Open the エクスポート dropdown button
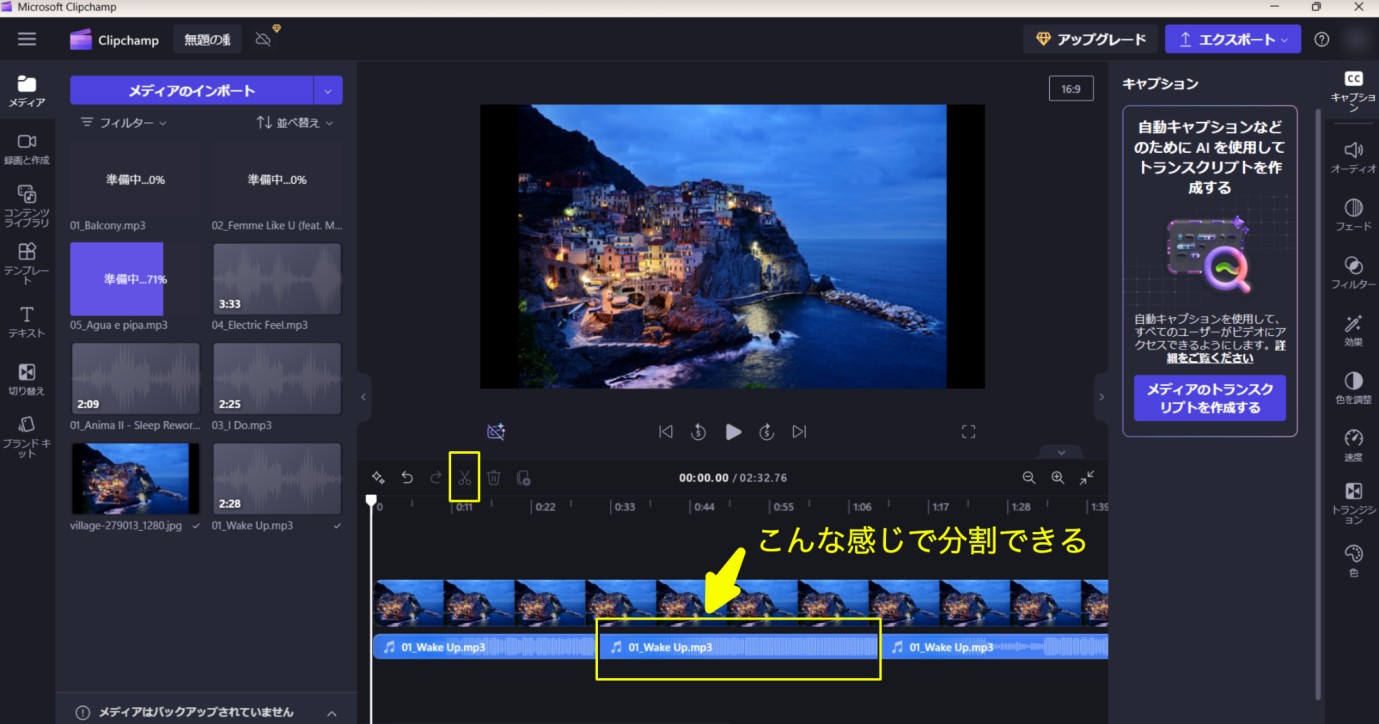Viewport: 1379px width, 724px height. click(x=1232, y=39)
